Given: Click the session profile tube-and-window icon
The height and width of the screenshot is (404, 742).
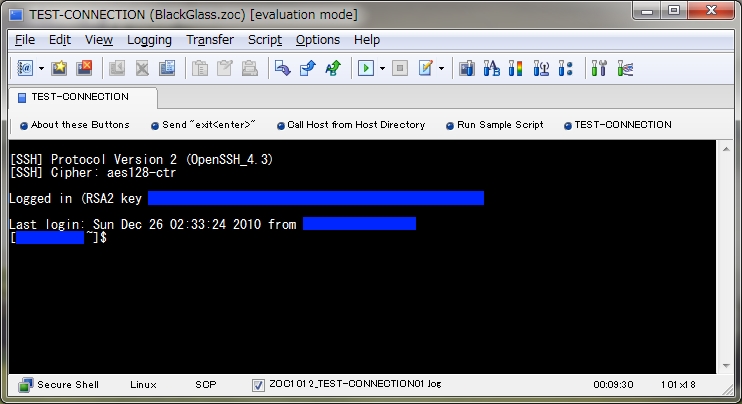Looking at the screenshot, I should pos(467,69).
